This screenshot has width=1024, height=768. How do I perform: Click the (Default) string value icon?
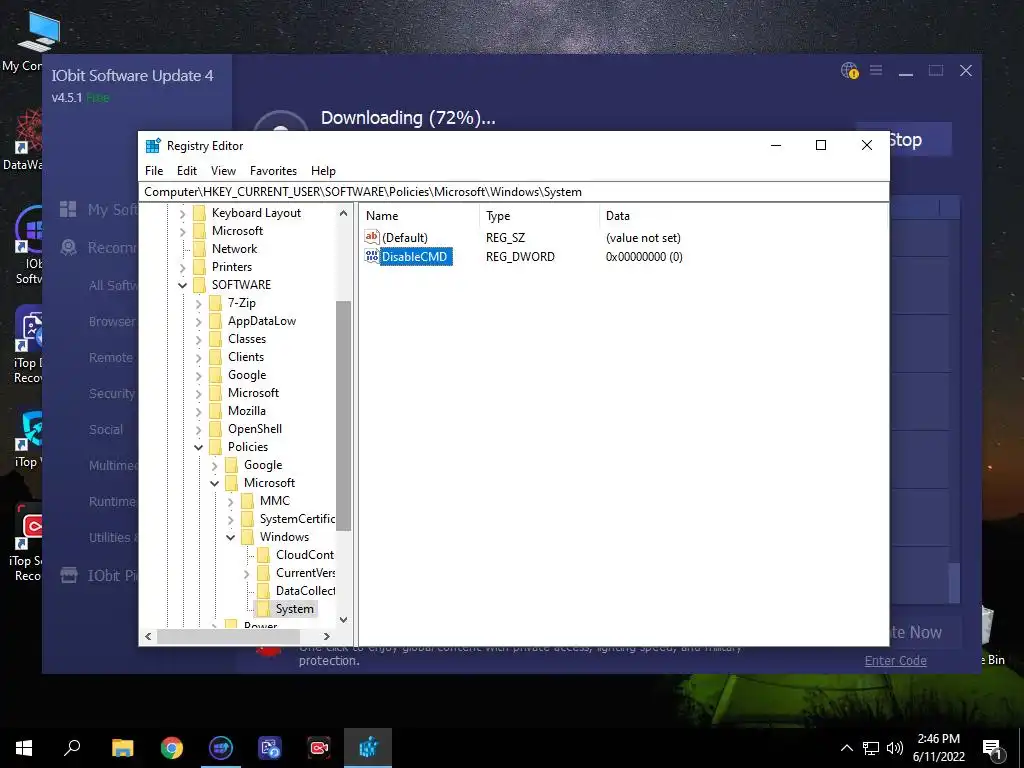372,237
